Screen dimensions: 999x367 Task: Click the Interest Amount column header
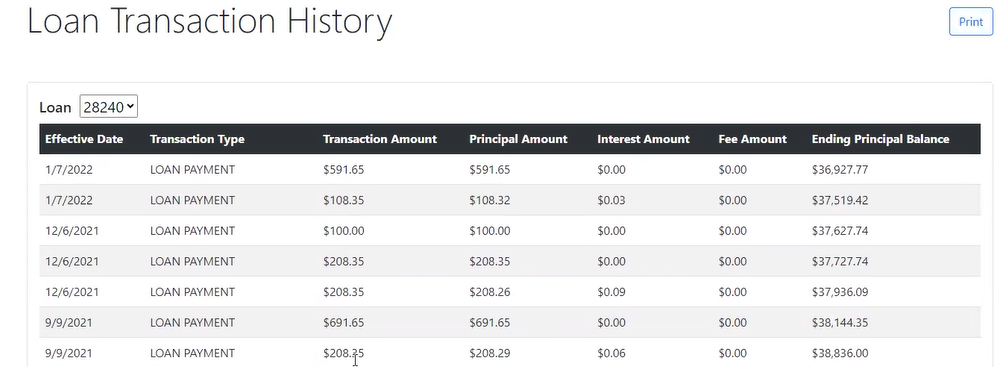pos(643,139)
